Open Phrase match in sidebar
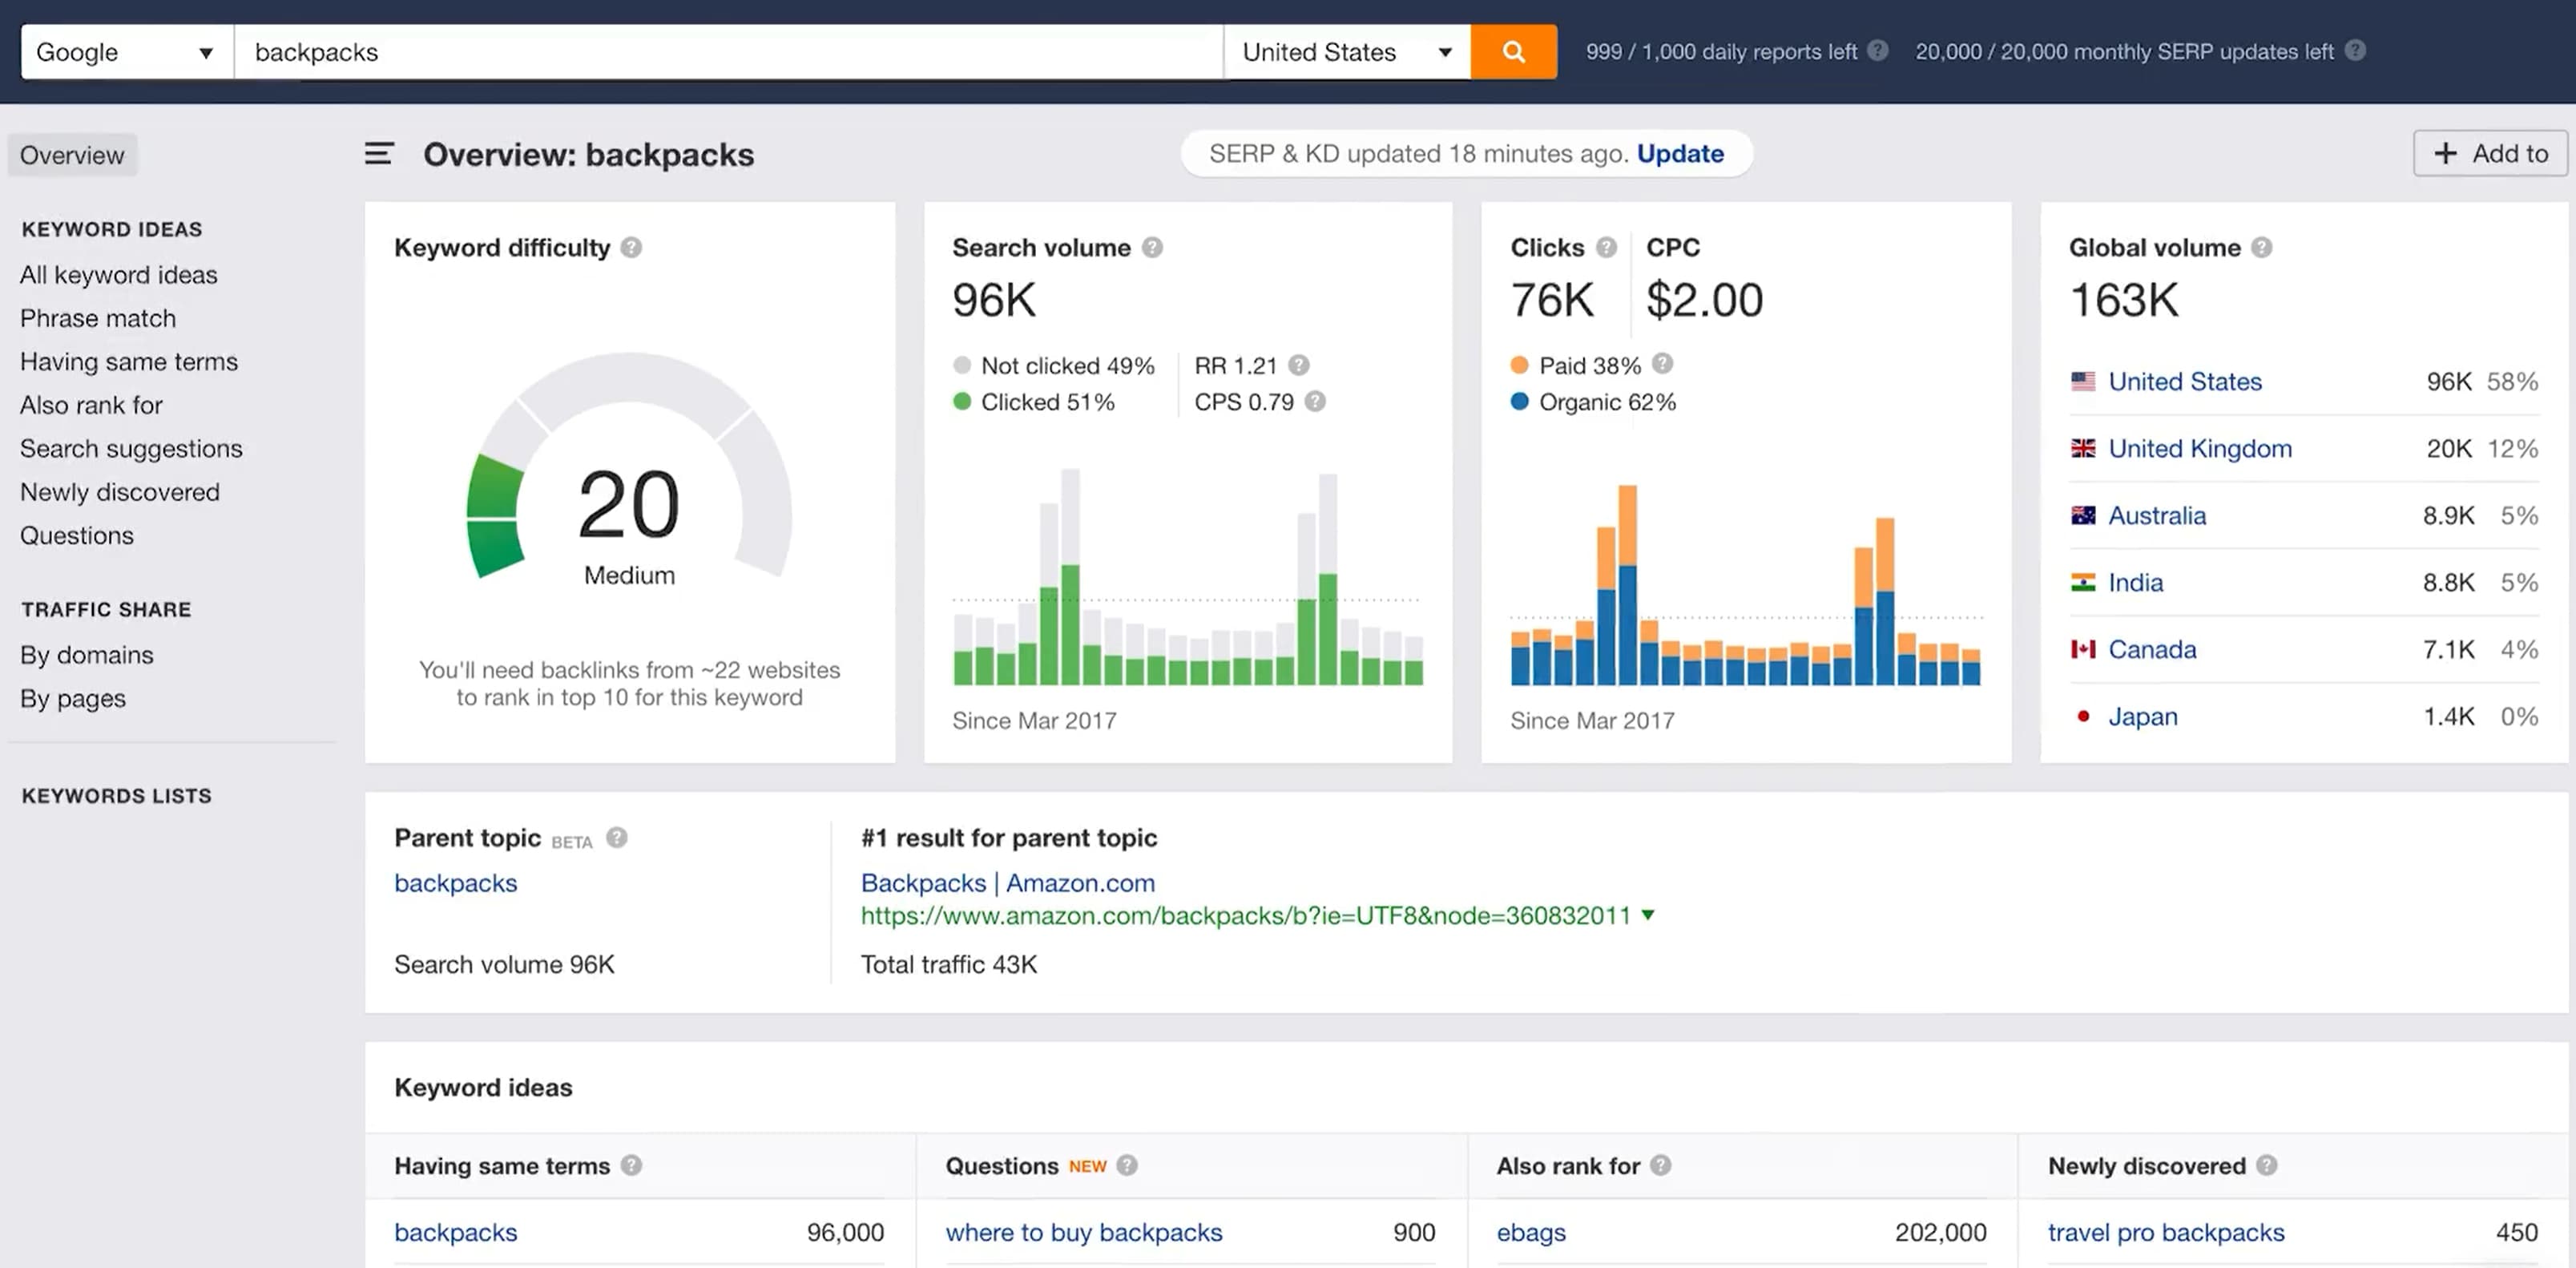Screen dimensions: 2576x1268 coord(98,318)
